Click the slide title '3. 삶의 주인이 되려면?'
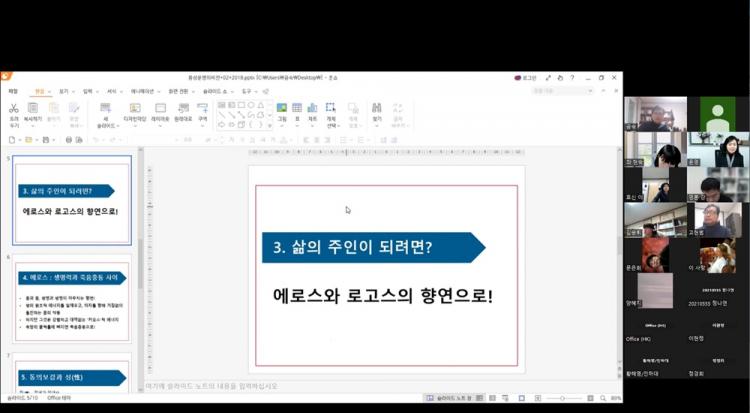Image resolution: width=750 pixels, height=413 pixels. 372,247
